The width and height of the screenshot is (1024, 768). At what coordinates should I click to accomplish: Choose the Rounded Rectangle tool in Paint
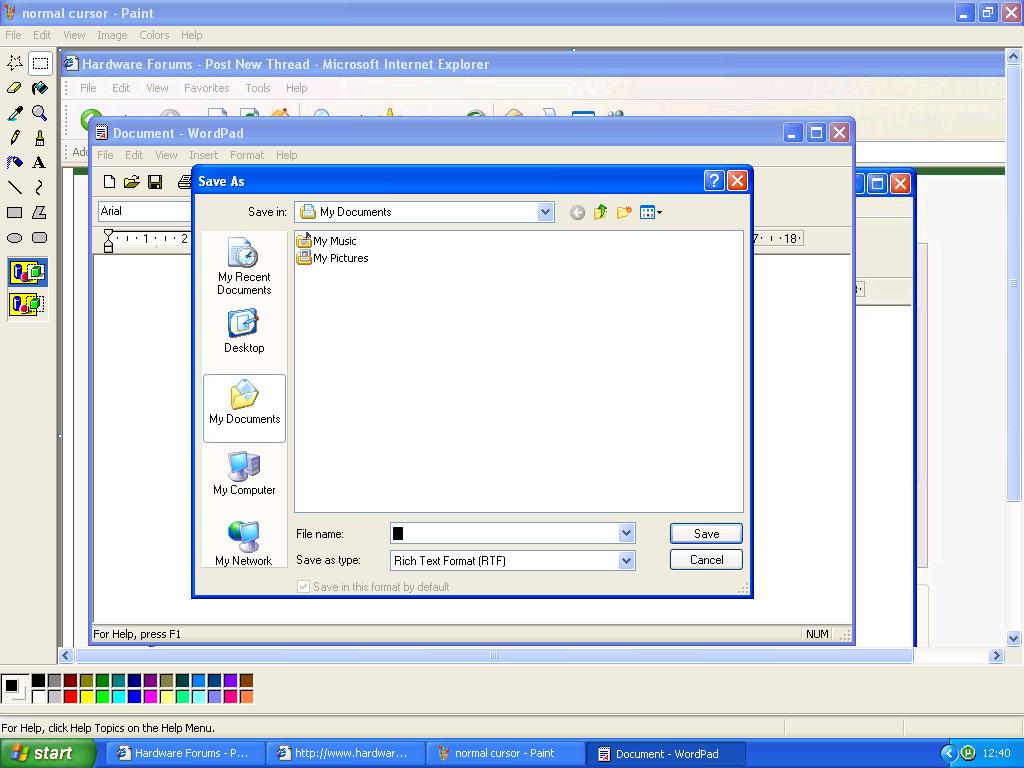40,238
